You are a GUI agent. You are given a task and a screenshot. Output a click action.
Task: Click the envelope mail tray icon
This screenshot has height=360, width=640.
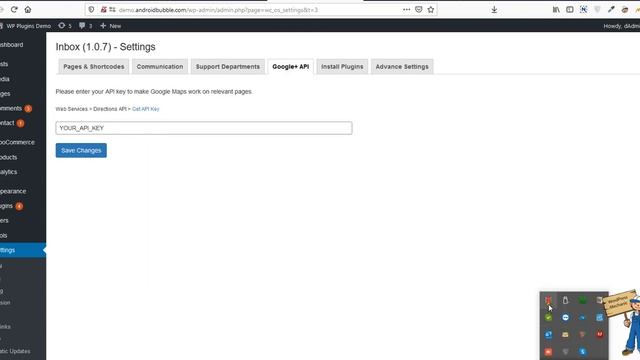[x=565, y=334]
